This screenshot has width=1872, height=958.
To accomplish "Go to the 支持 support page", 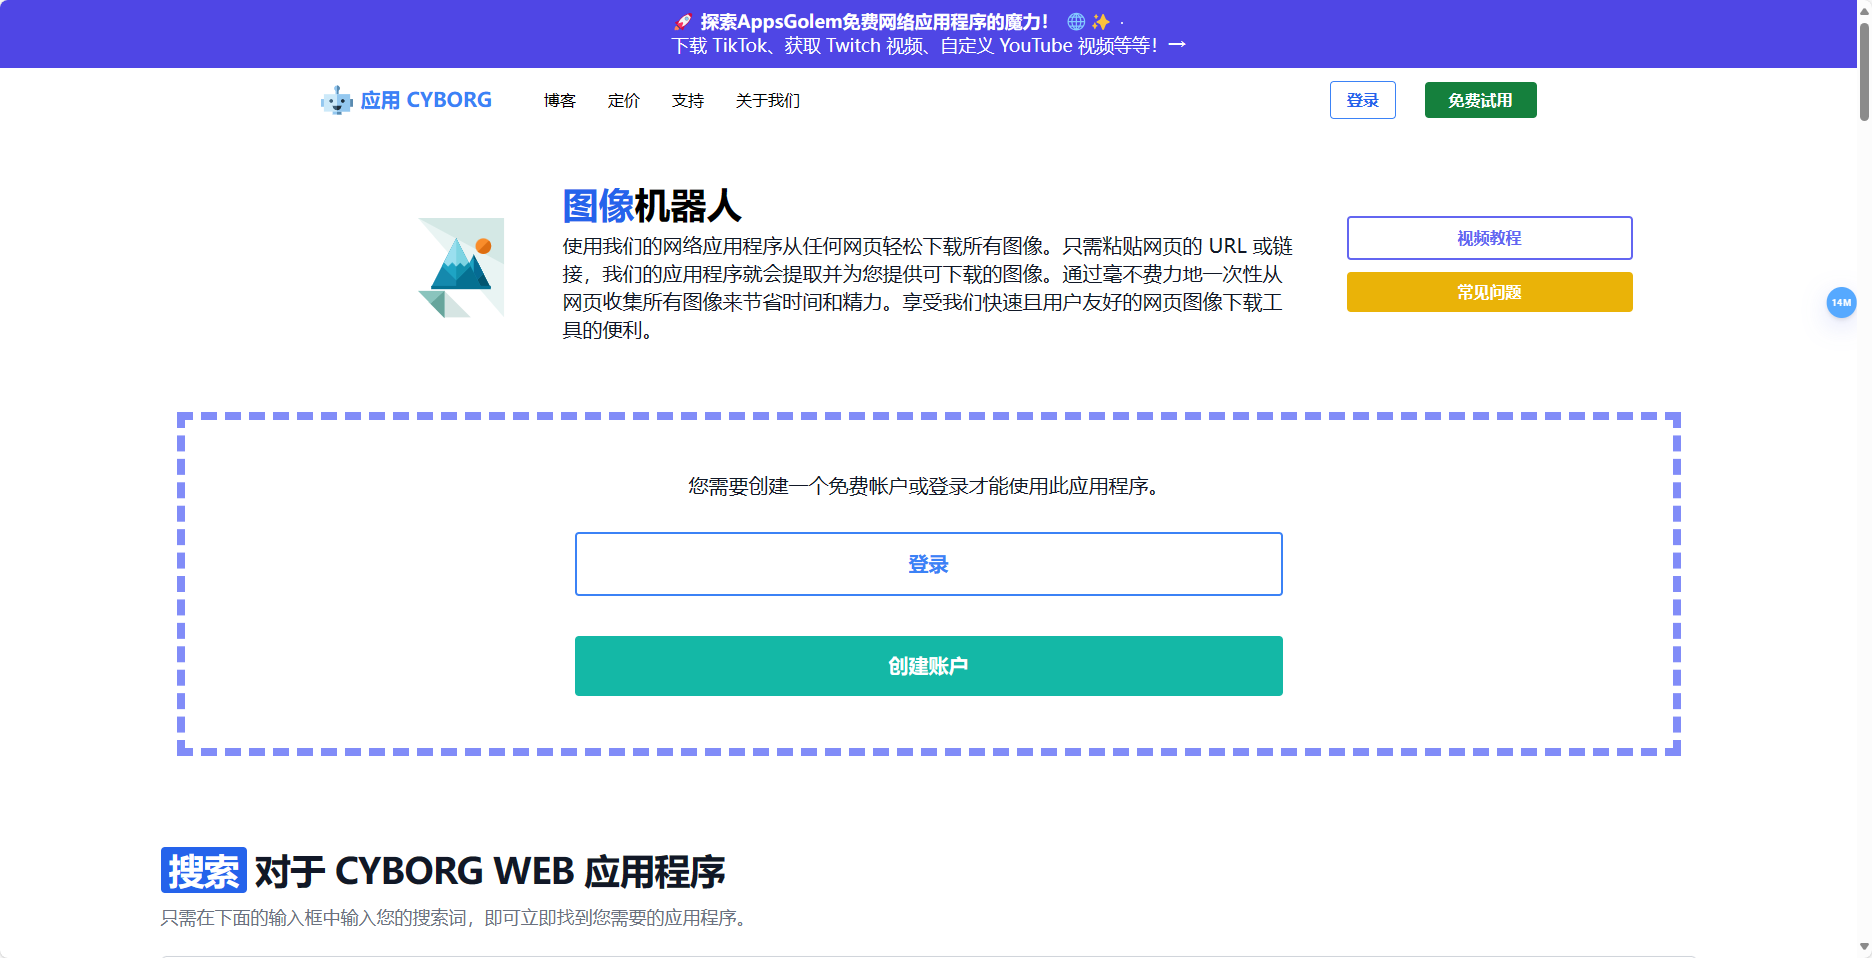I will coord(688,100).
